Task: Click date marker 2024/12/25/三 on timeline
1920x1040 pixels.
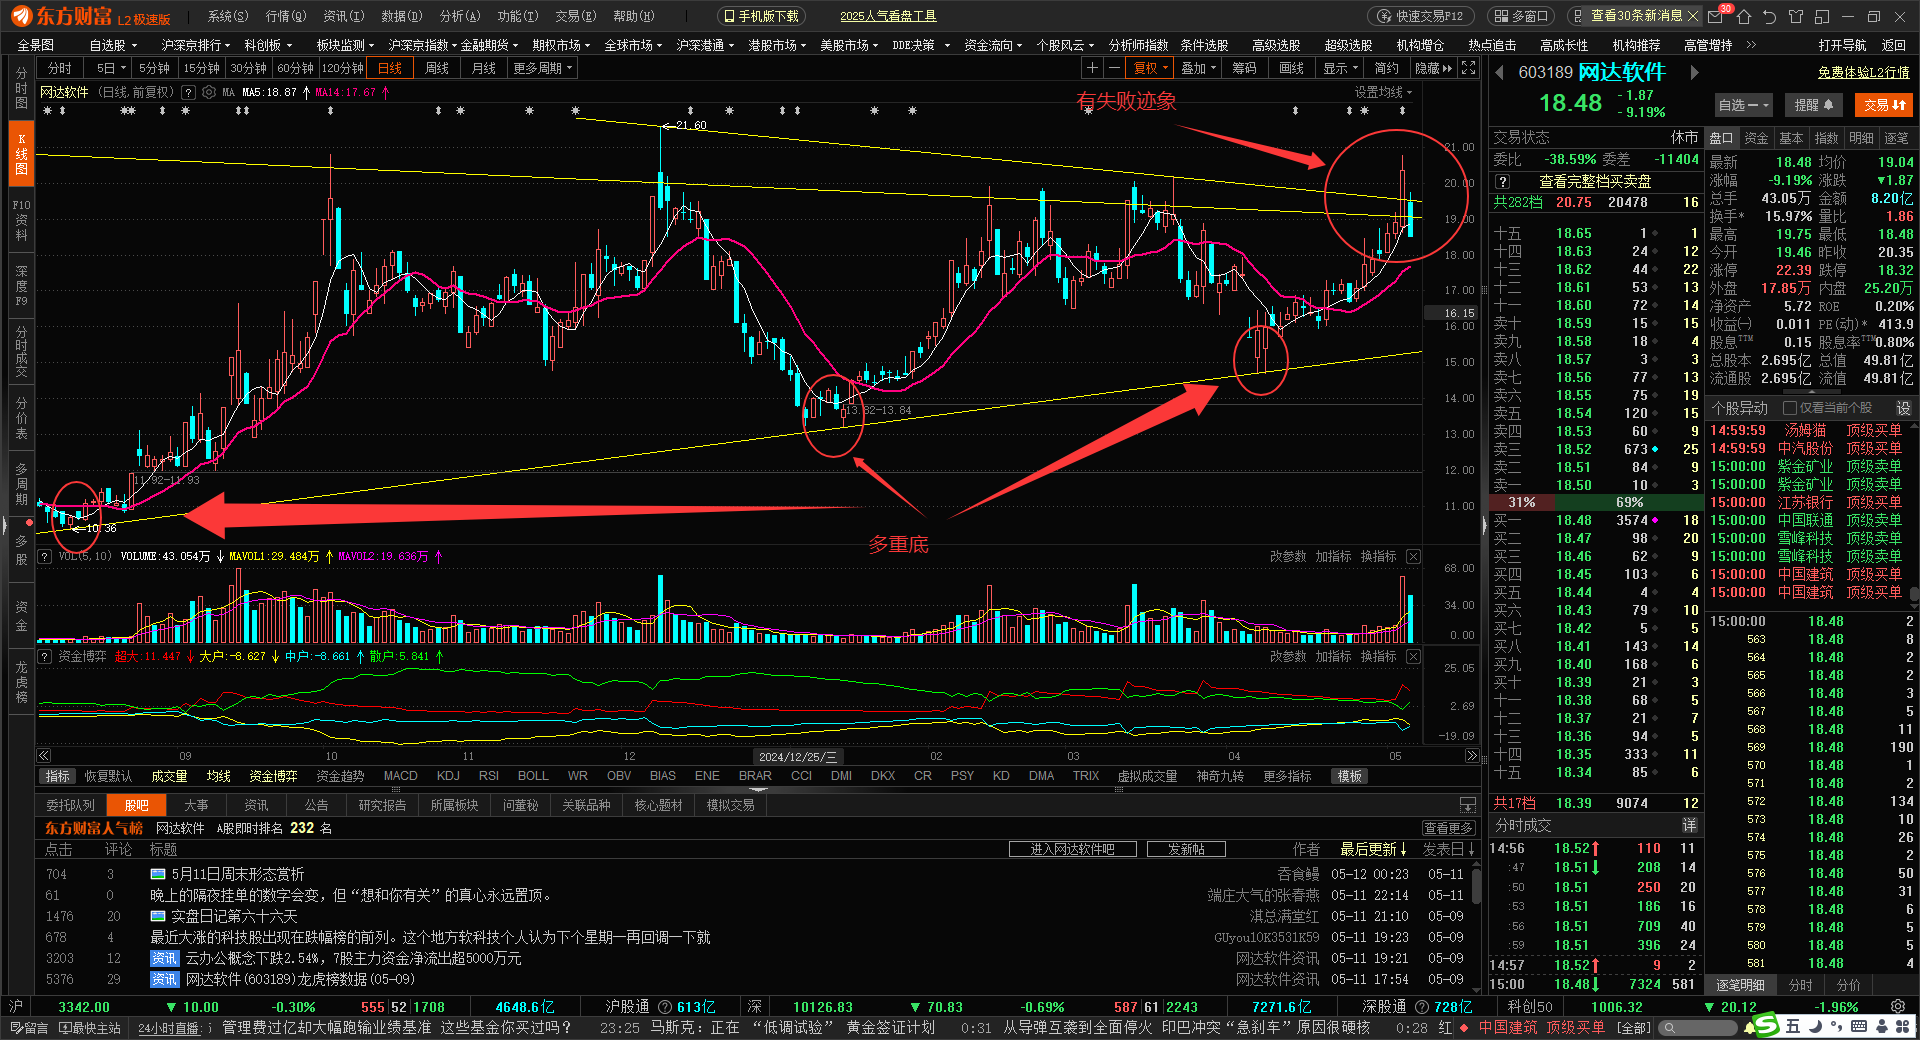Action: point(797,757)
